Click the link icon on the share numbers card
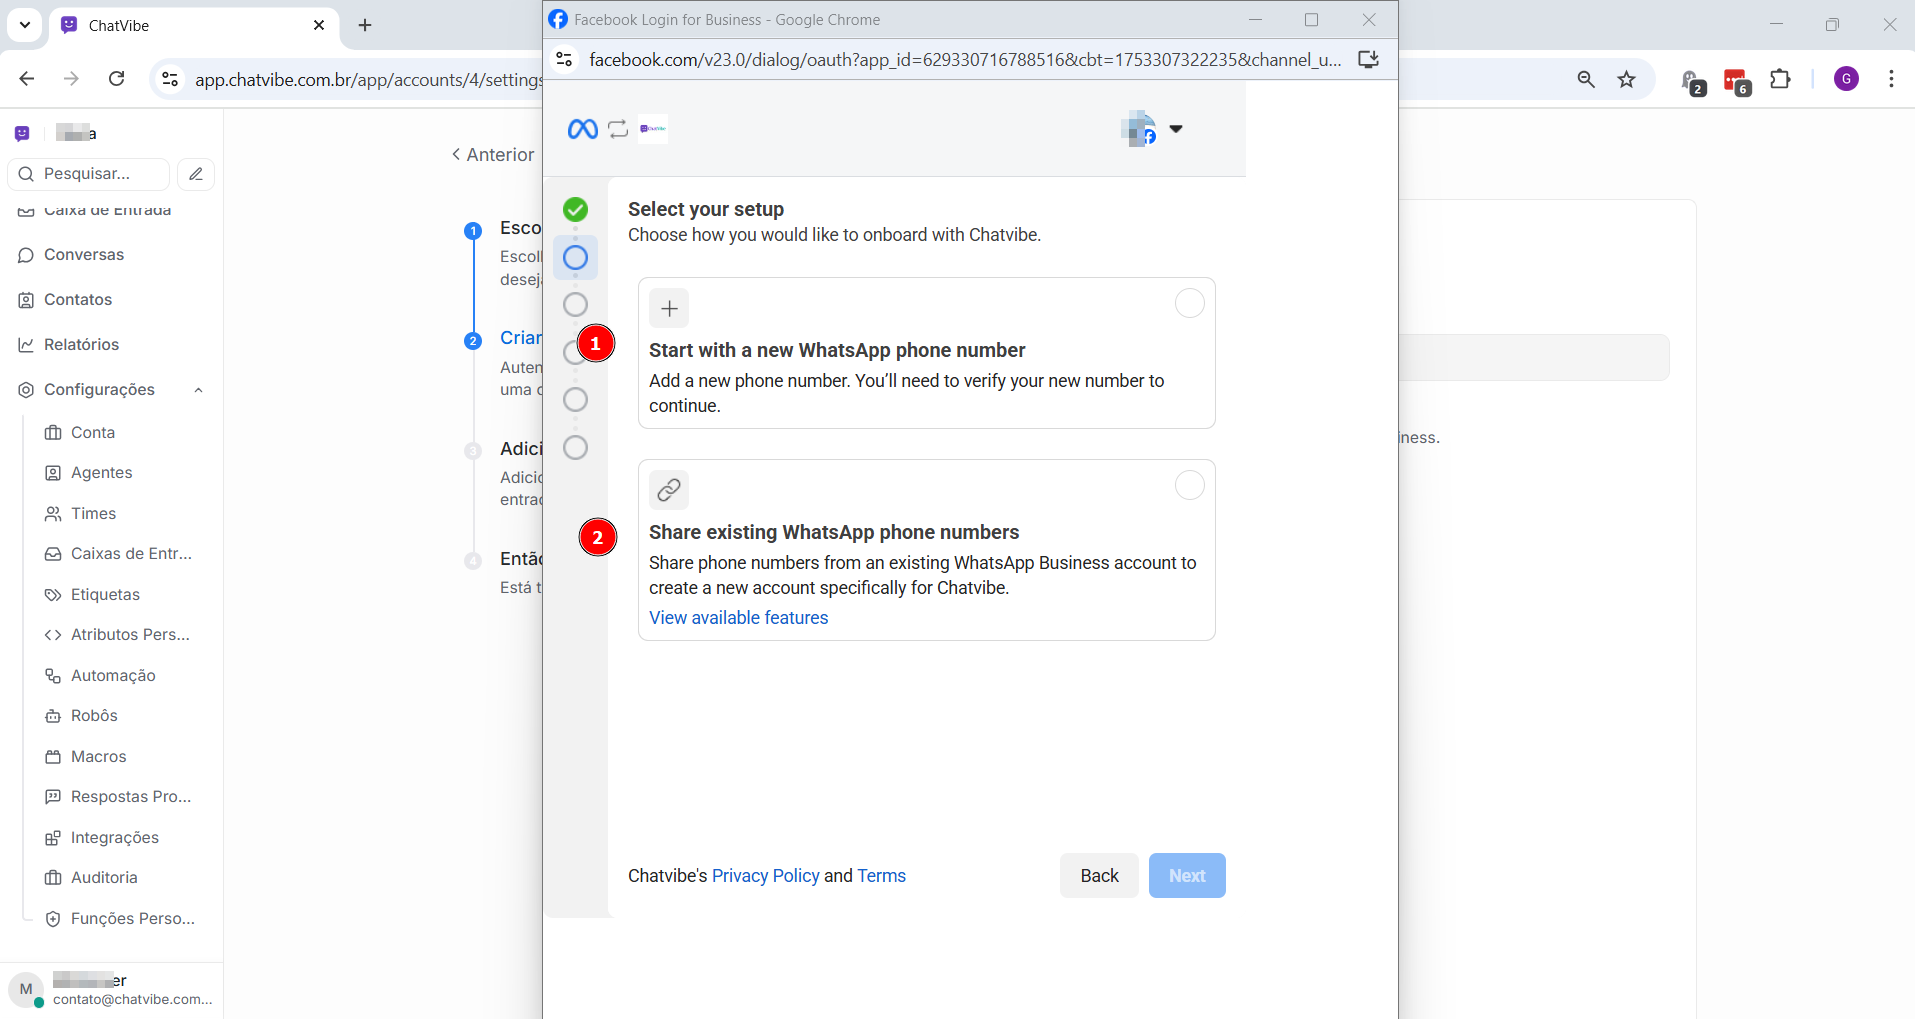Image resolution: width=1915 pixels, height=1019 pixels. (x=669, y=490)
